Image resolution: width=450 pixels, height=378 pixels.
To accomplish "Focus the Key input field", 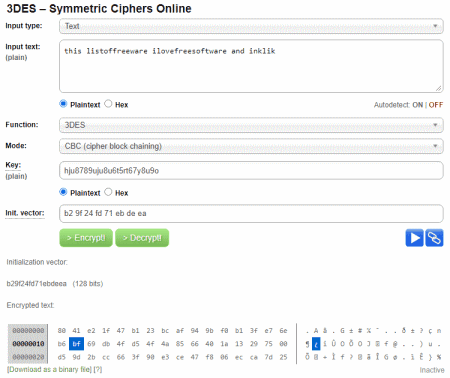I will pyautogui.click(x=251, y=171).
